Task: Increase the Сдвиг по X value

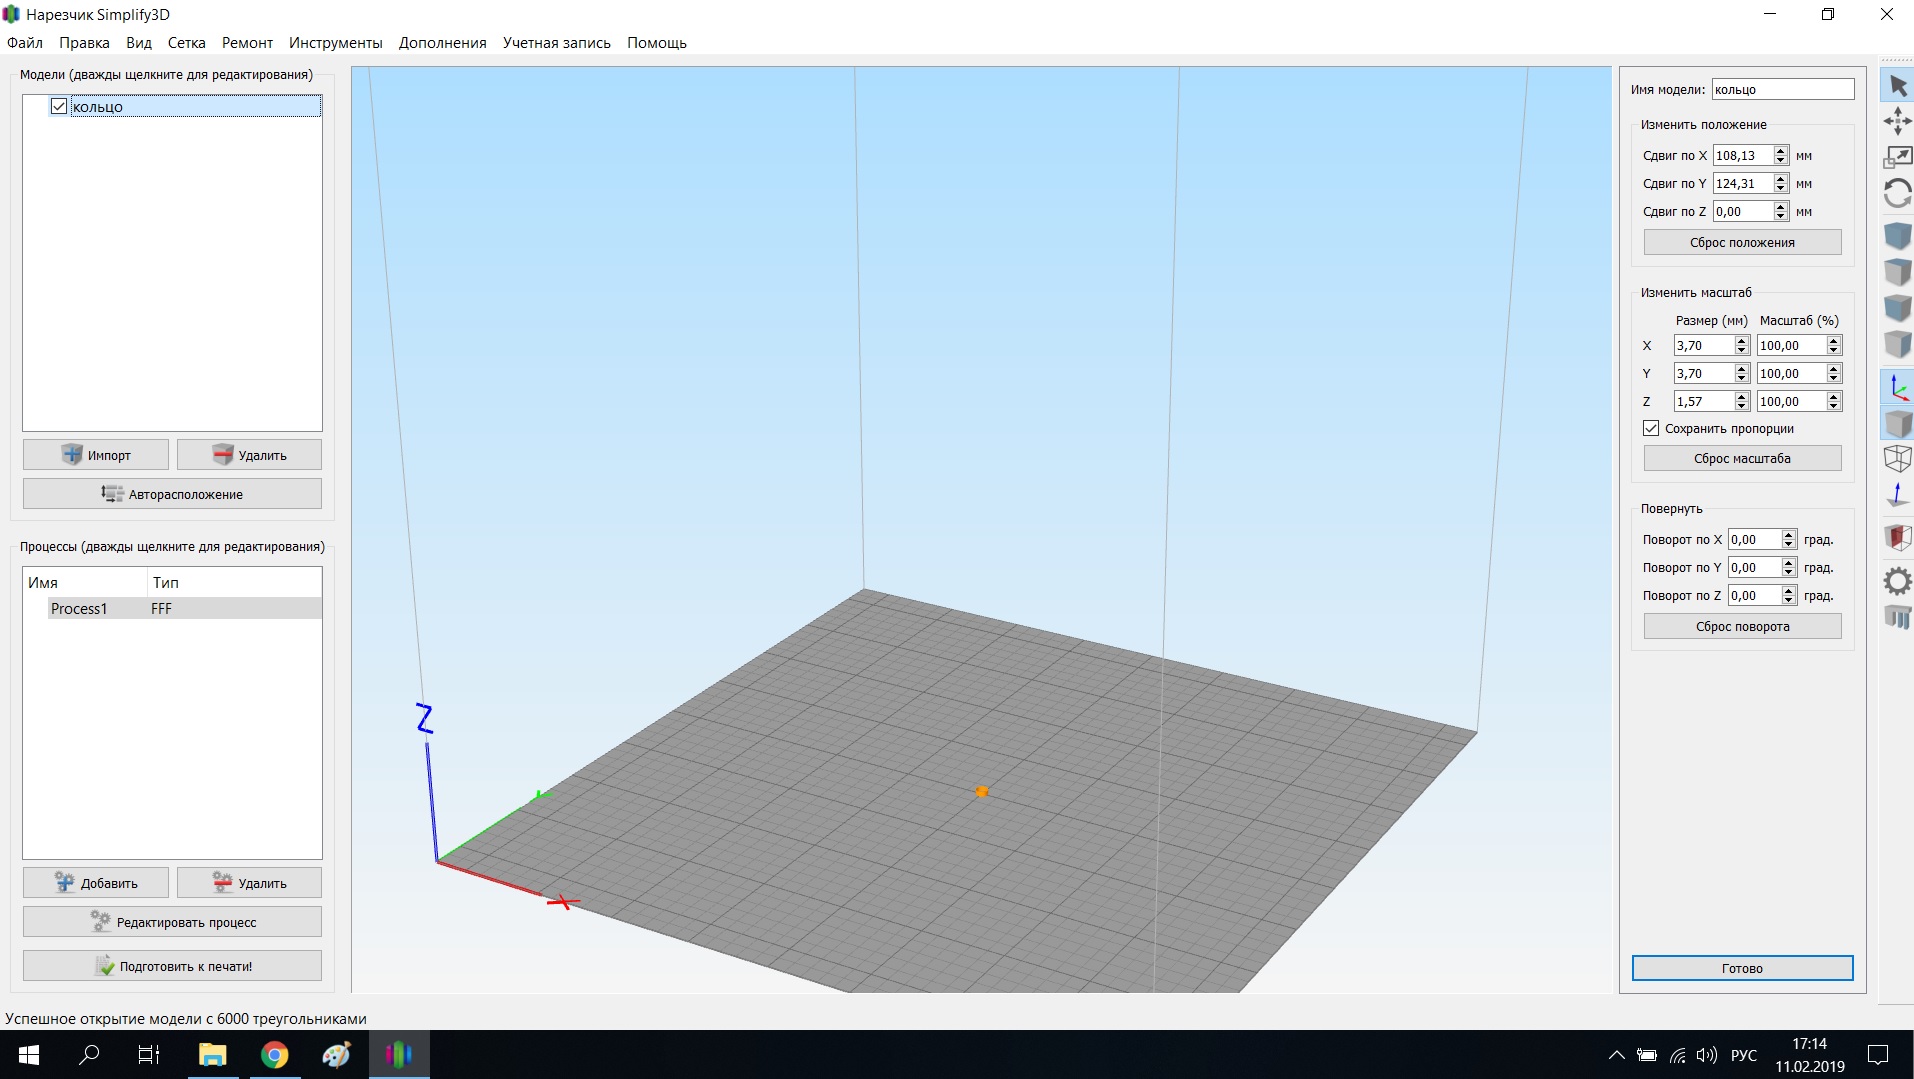Action: (1781, 151)
